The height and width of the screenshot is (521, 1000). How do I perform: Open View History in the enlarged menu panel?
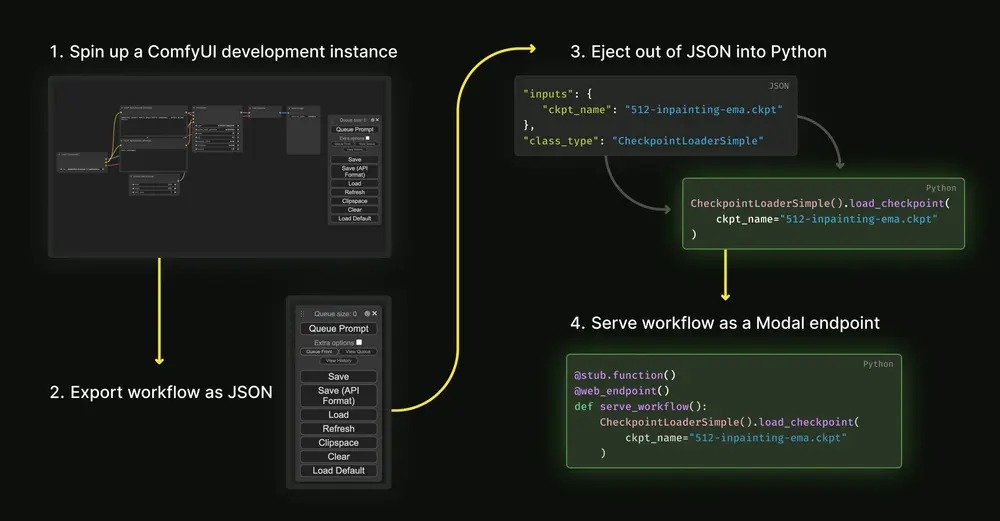(338, 361)
